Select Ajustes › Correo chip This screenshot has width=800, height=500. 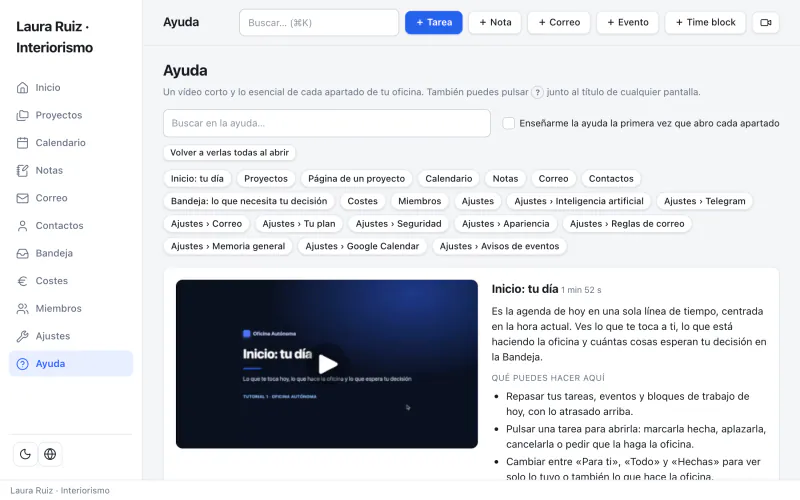coord(207,223)
